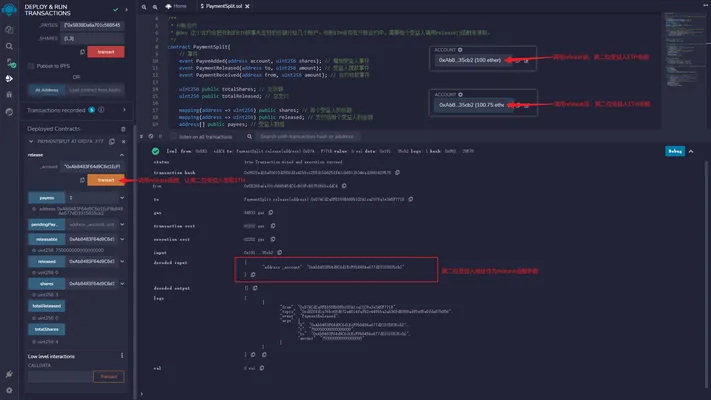Copy the constructor calldata next to red transact
711x400 pixels.
82,52
